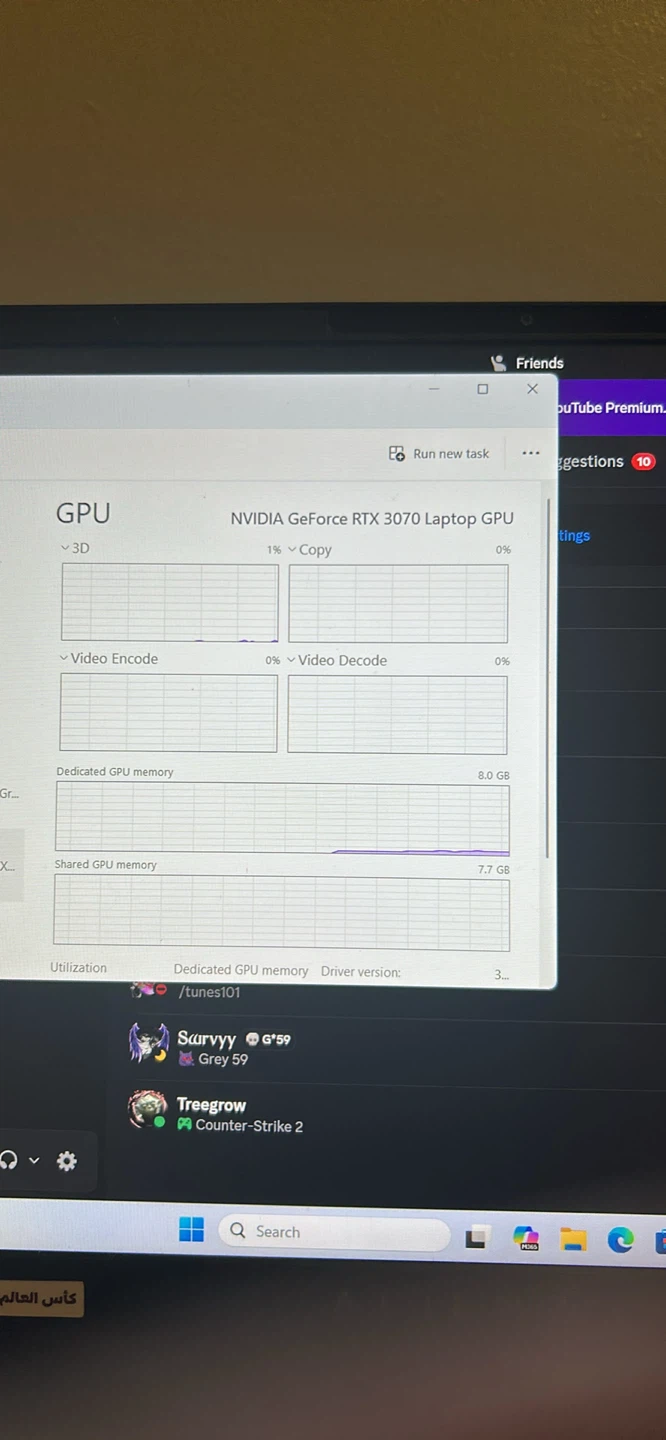
Task: Click inside the Video Decode graph
Action: [397, 714]
